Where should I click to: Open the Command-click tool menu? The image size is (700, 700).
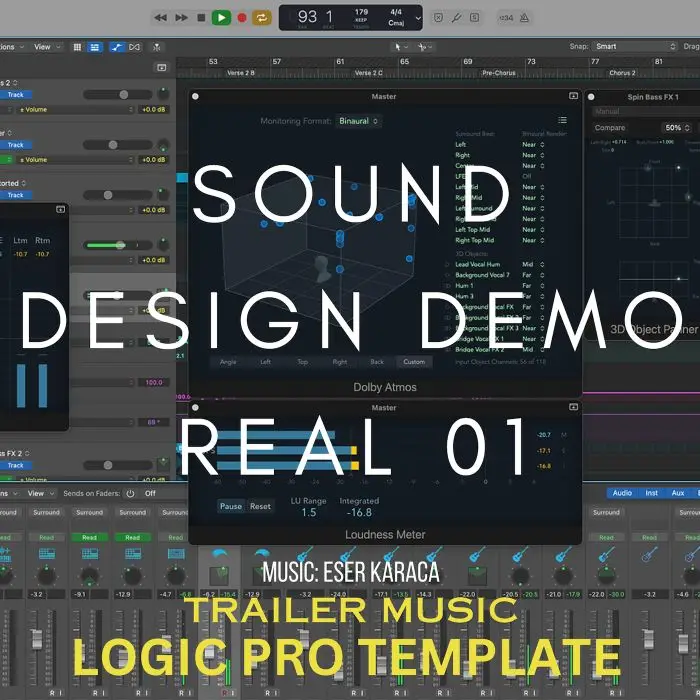(x=425, y=47)
